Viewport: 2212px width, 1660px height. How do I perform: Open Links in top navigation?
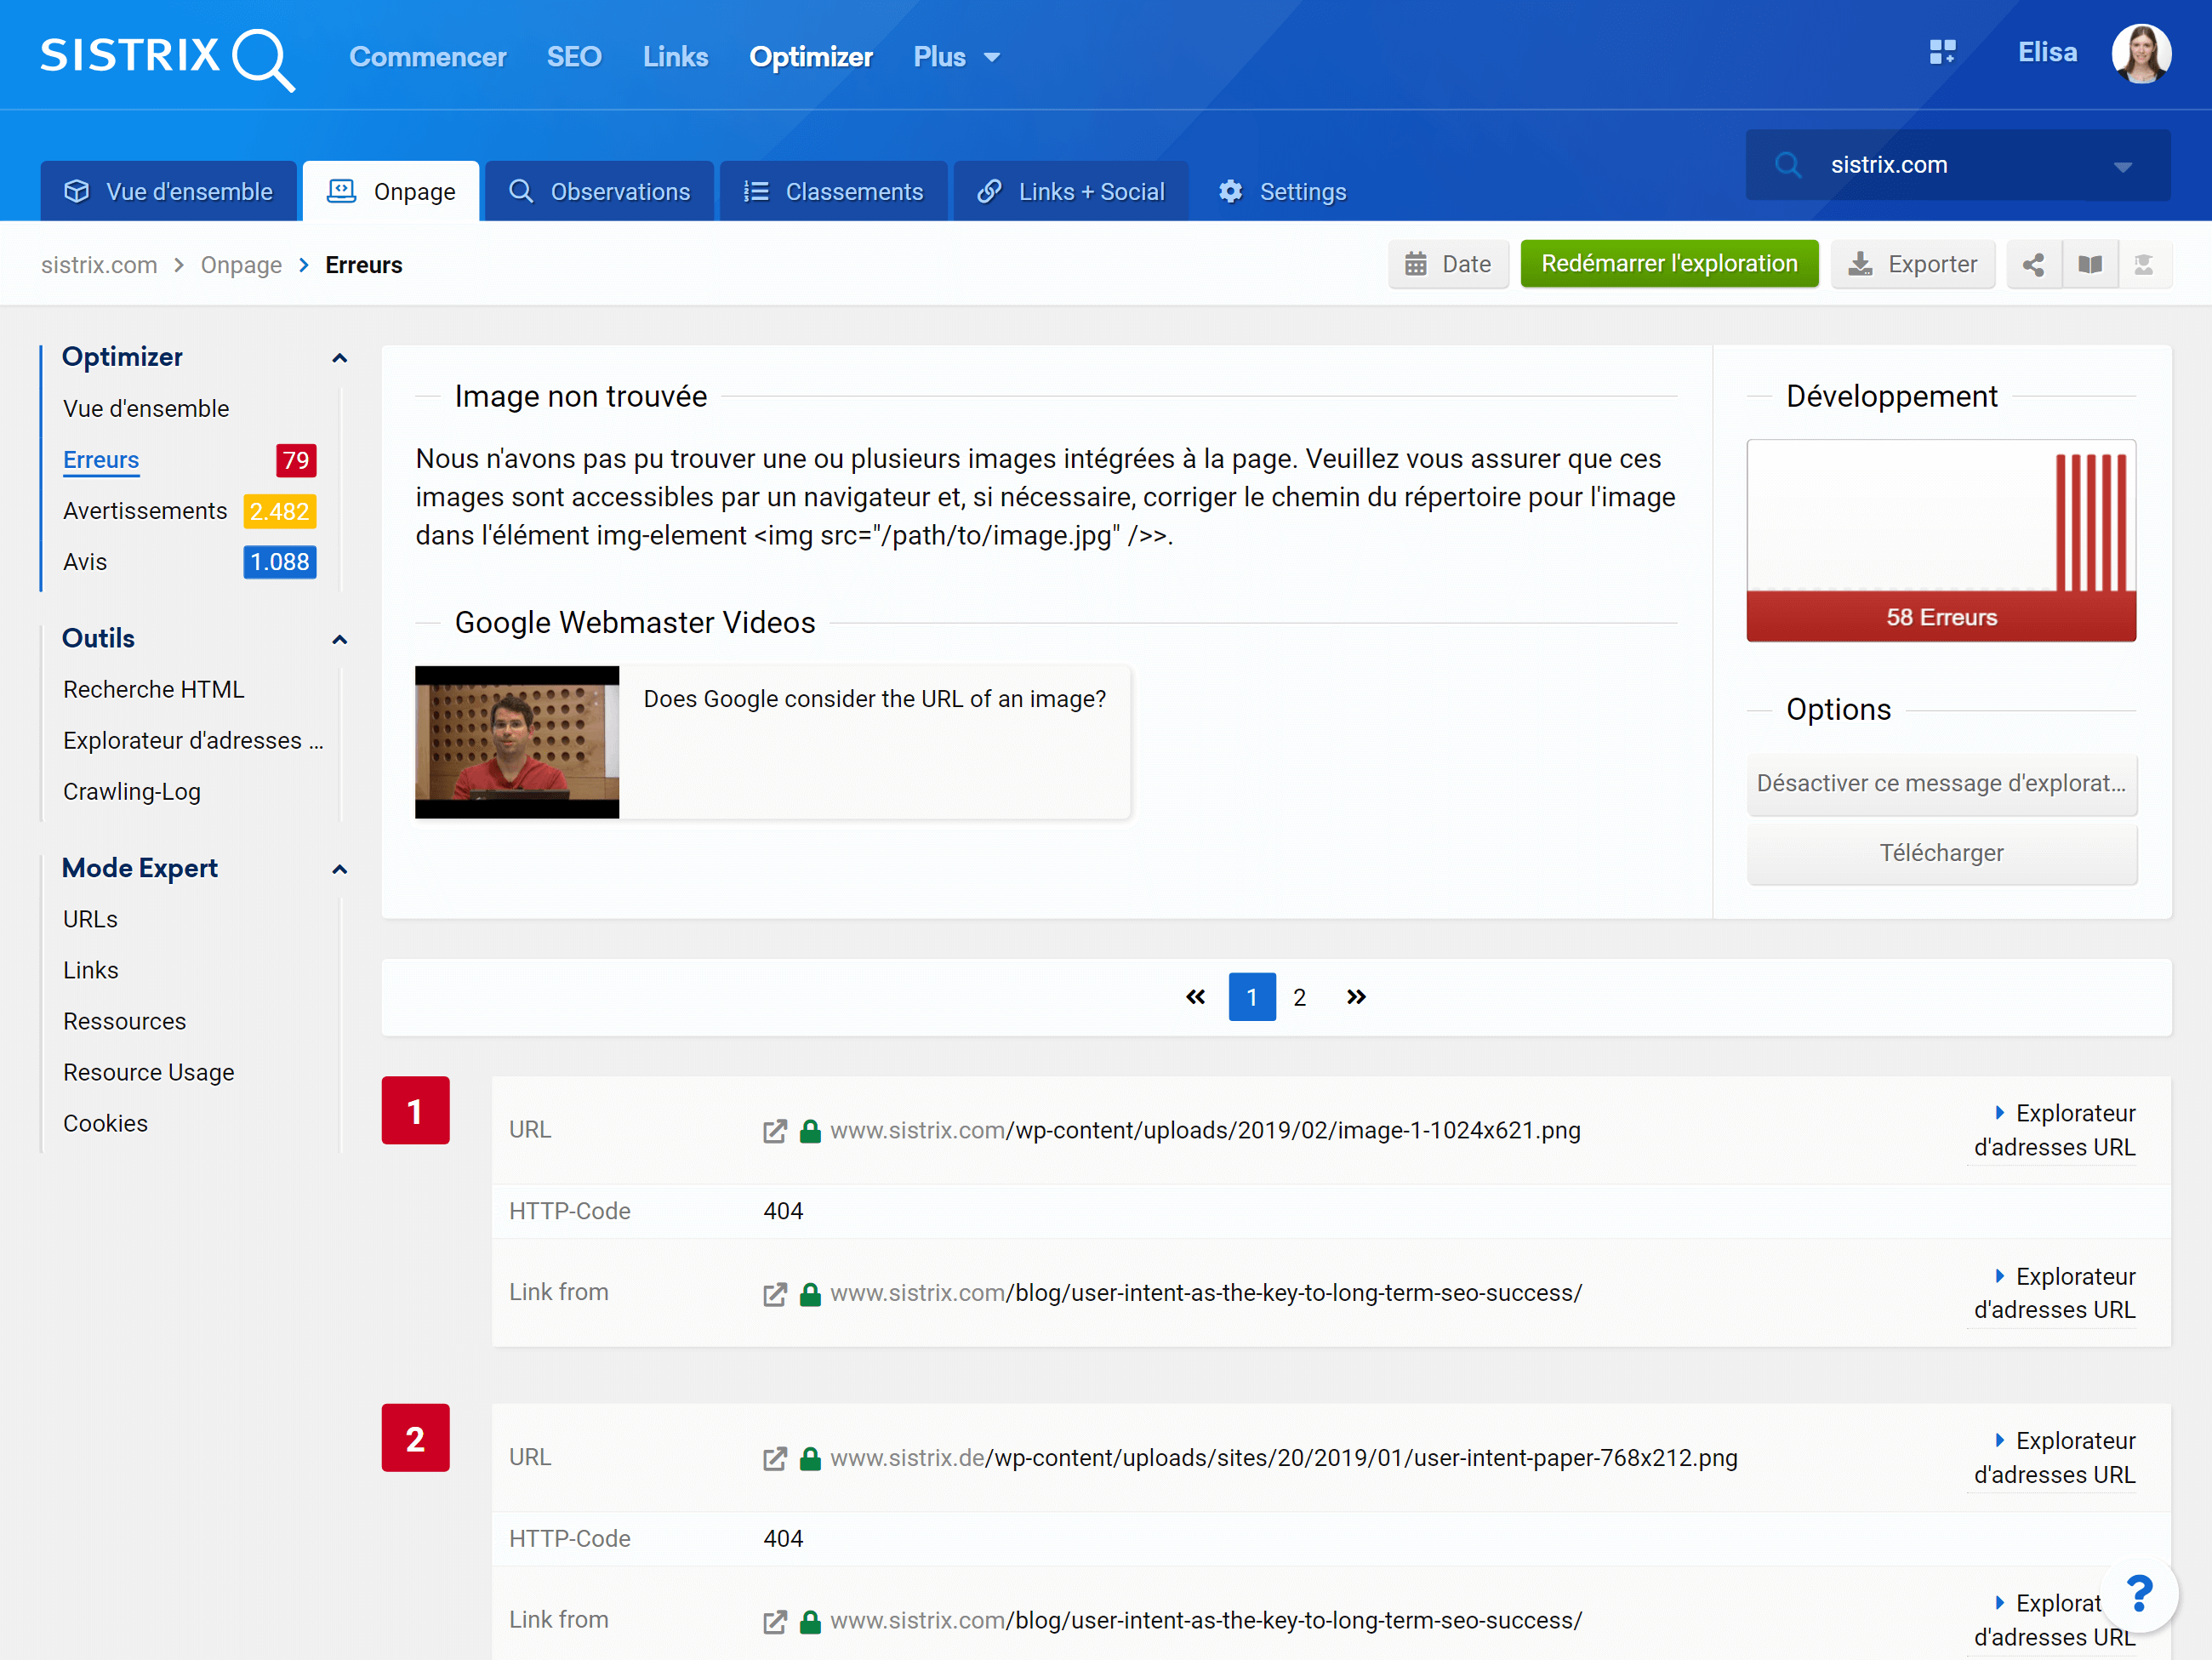676,57
